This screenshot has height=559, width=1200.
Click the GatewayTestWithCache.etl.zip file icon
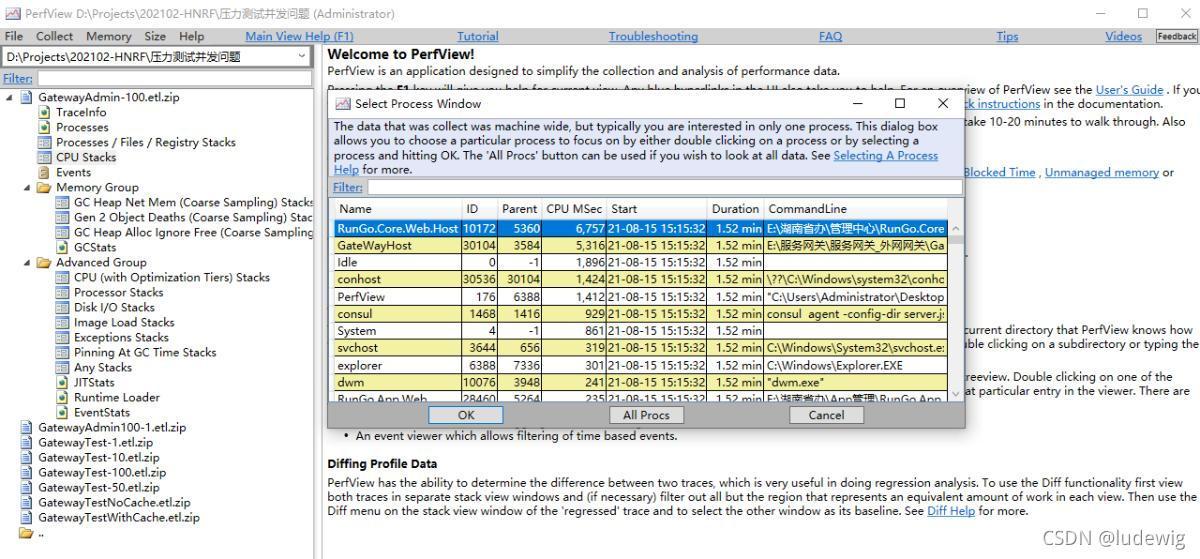[x=26, y=517]
